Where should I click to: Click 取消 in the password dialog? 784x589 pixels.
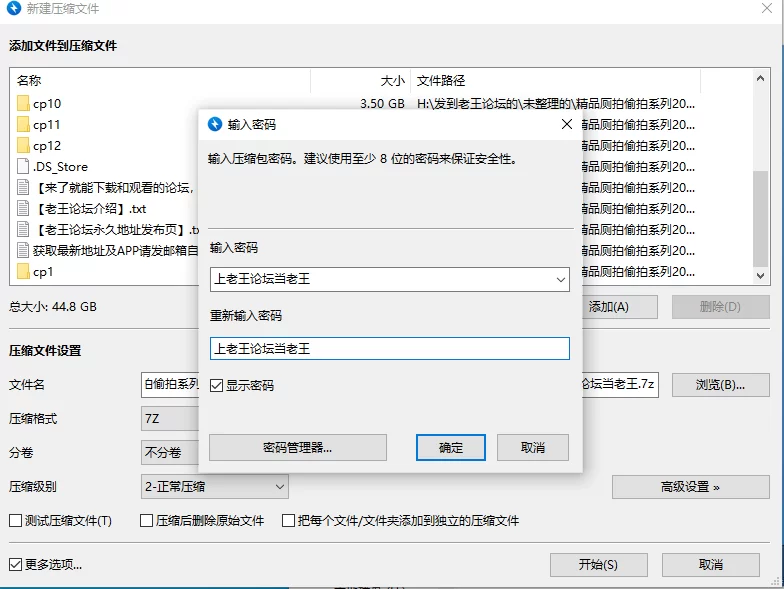click(x=532, y=448)
